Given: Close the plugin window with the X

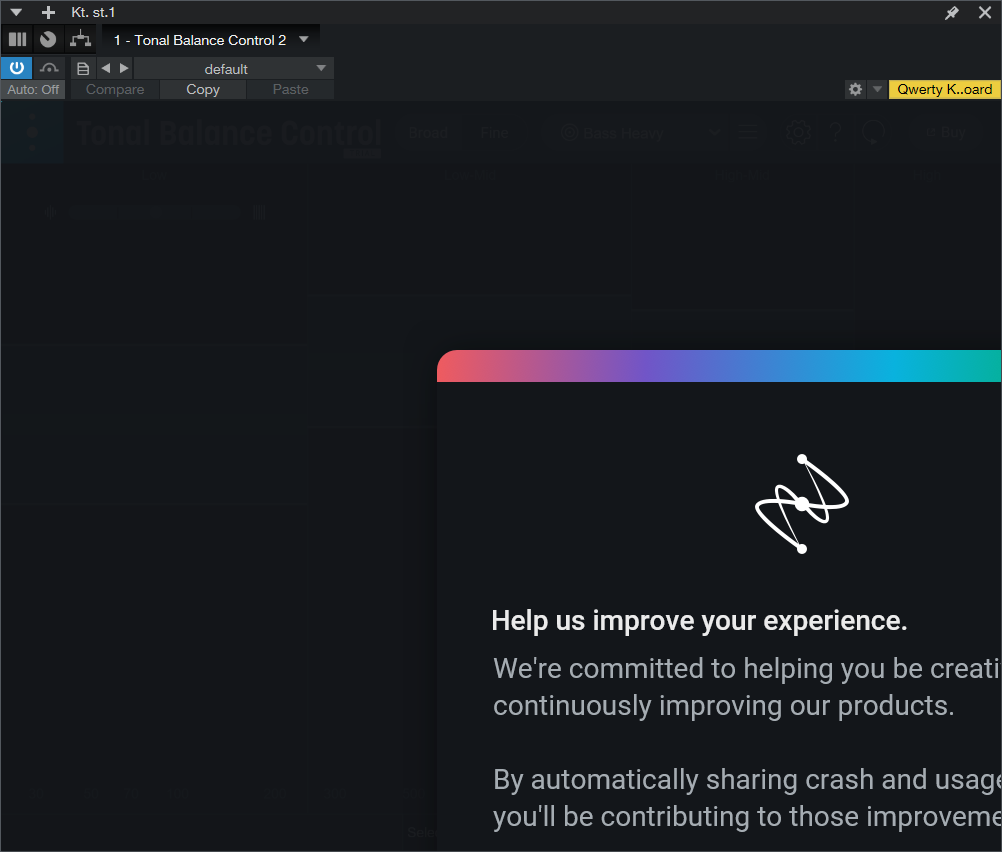Looking at the screenshot, I should click(x=985, y=12).
